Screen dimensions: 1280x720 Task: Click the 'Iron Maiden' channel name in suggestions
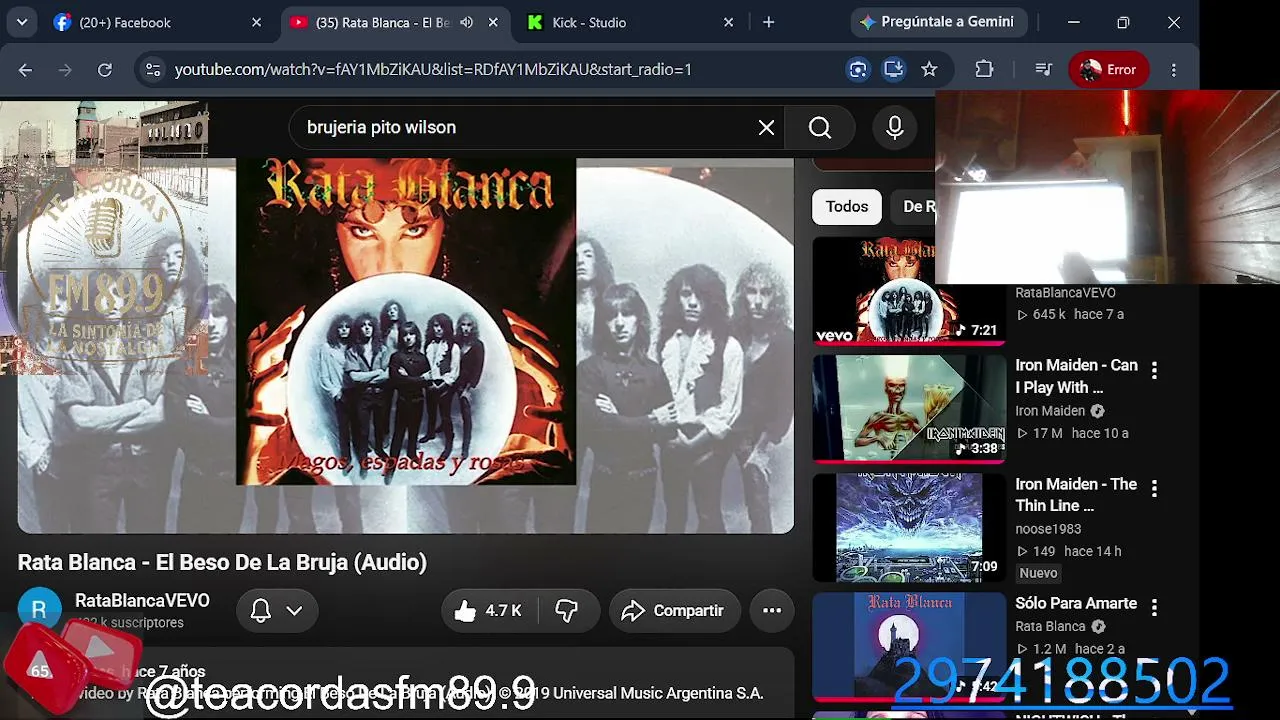coord(1050,411)
